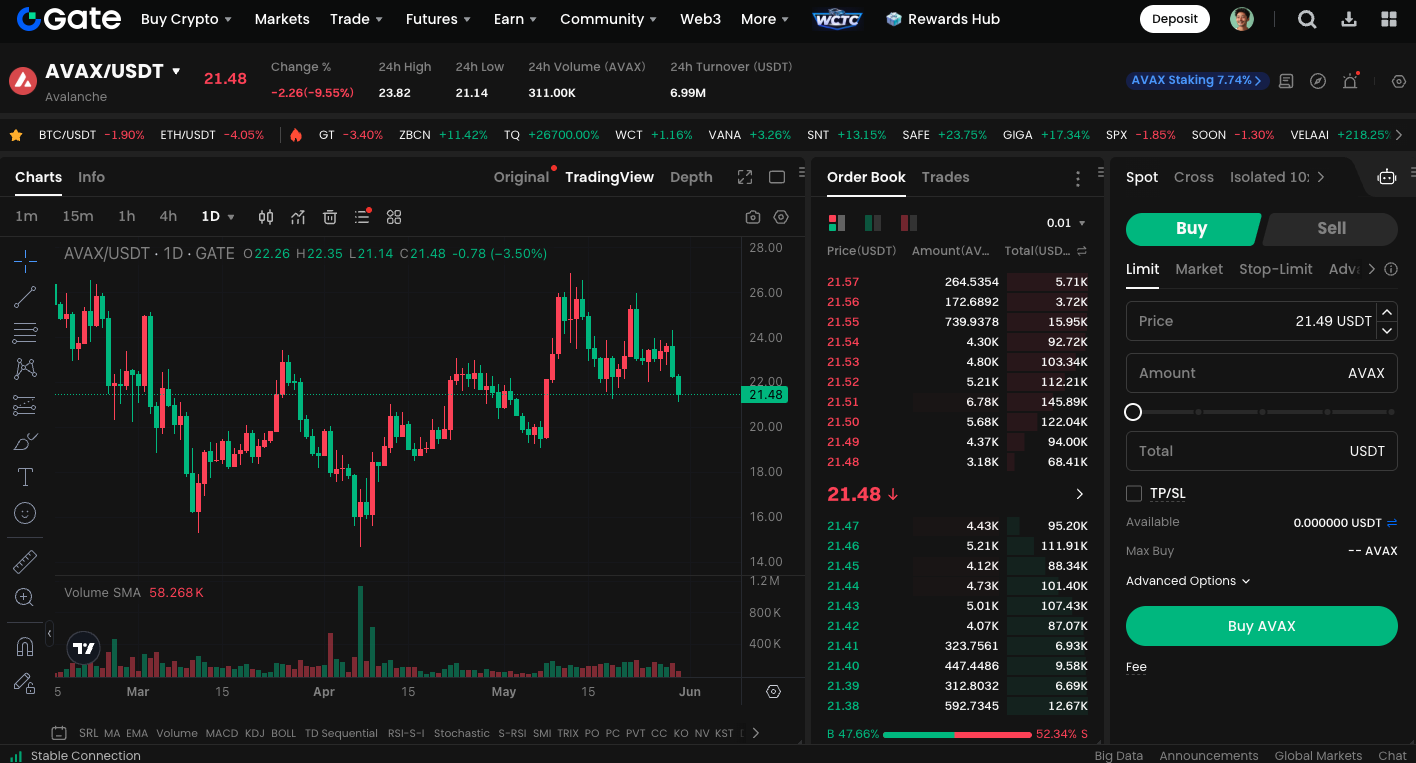Select the crosshair cursor tool
The width and height of the screenshot is (1416, 763).
pos(25,261)
